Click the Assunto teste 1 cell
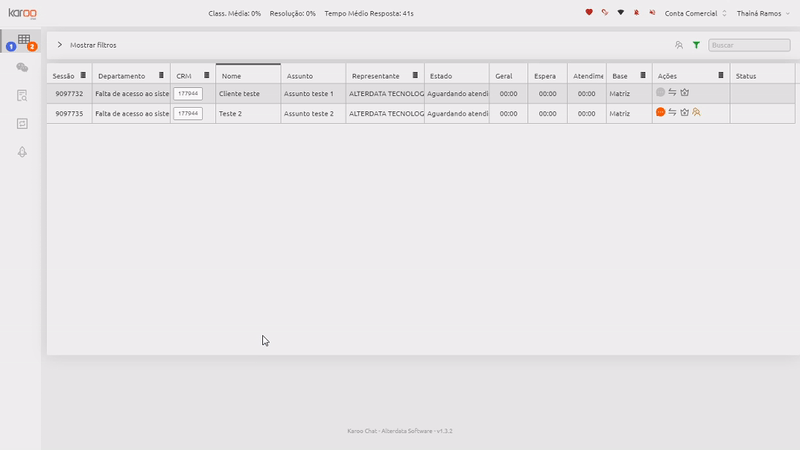 tap(313, 93)
